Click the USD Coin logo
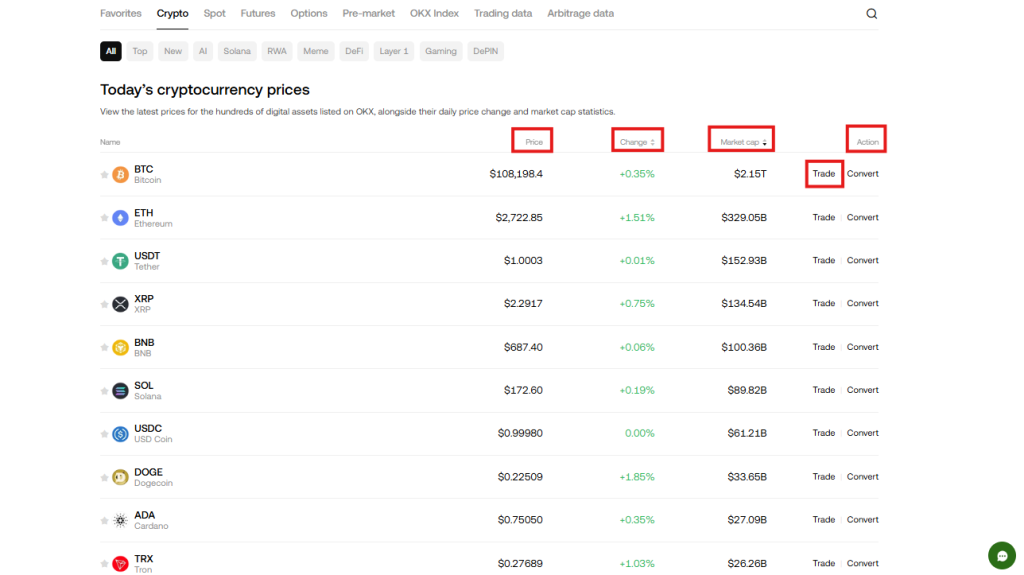Viewport: 1024px width, 575px height. click(120, 434)
